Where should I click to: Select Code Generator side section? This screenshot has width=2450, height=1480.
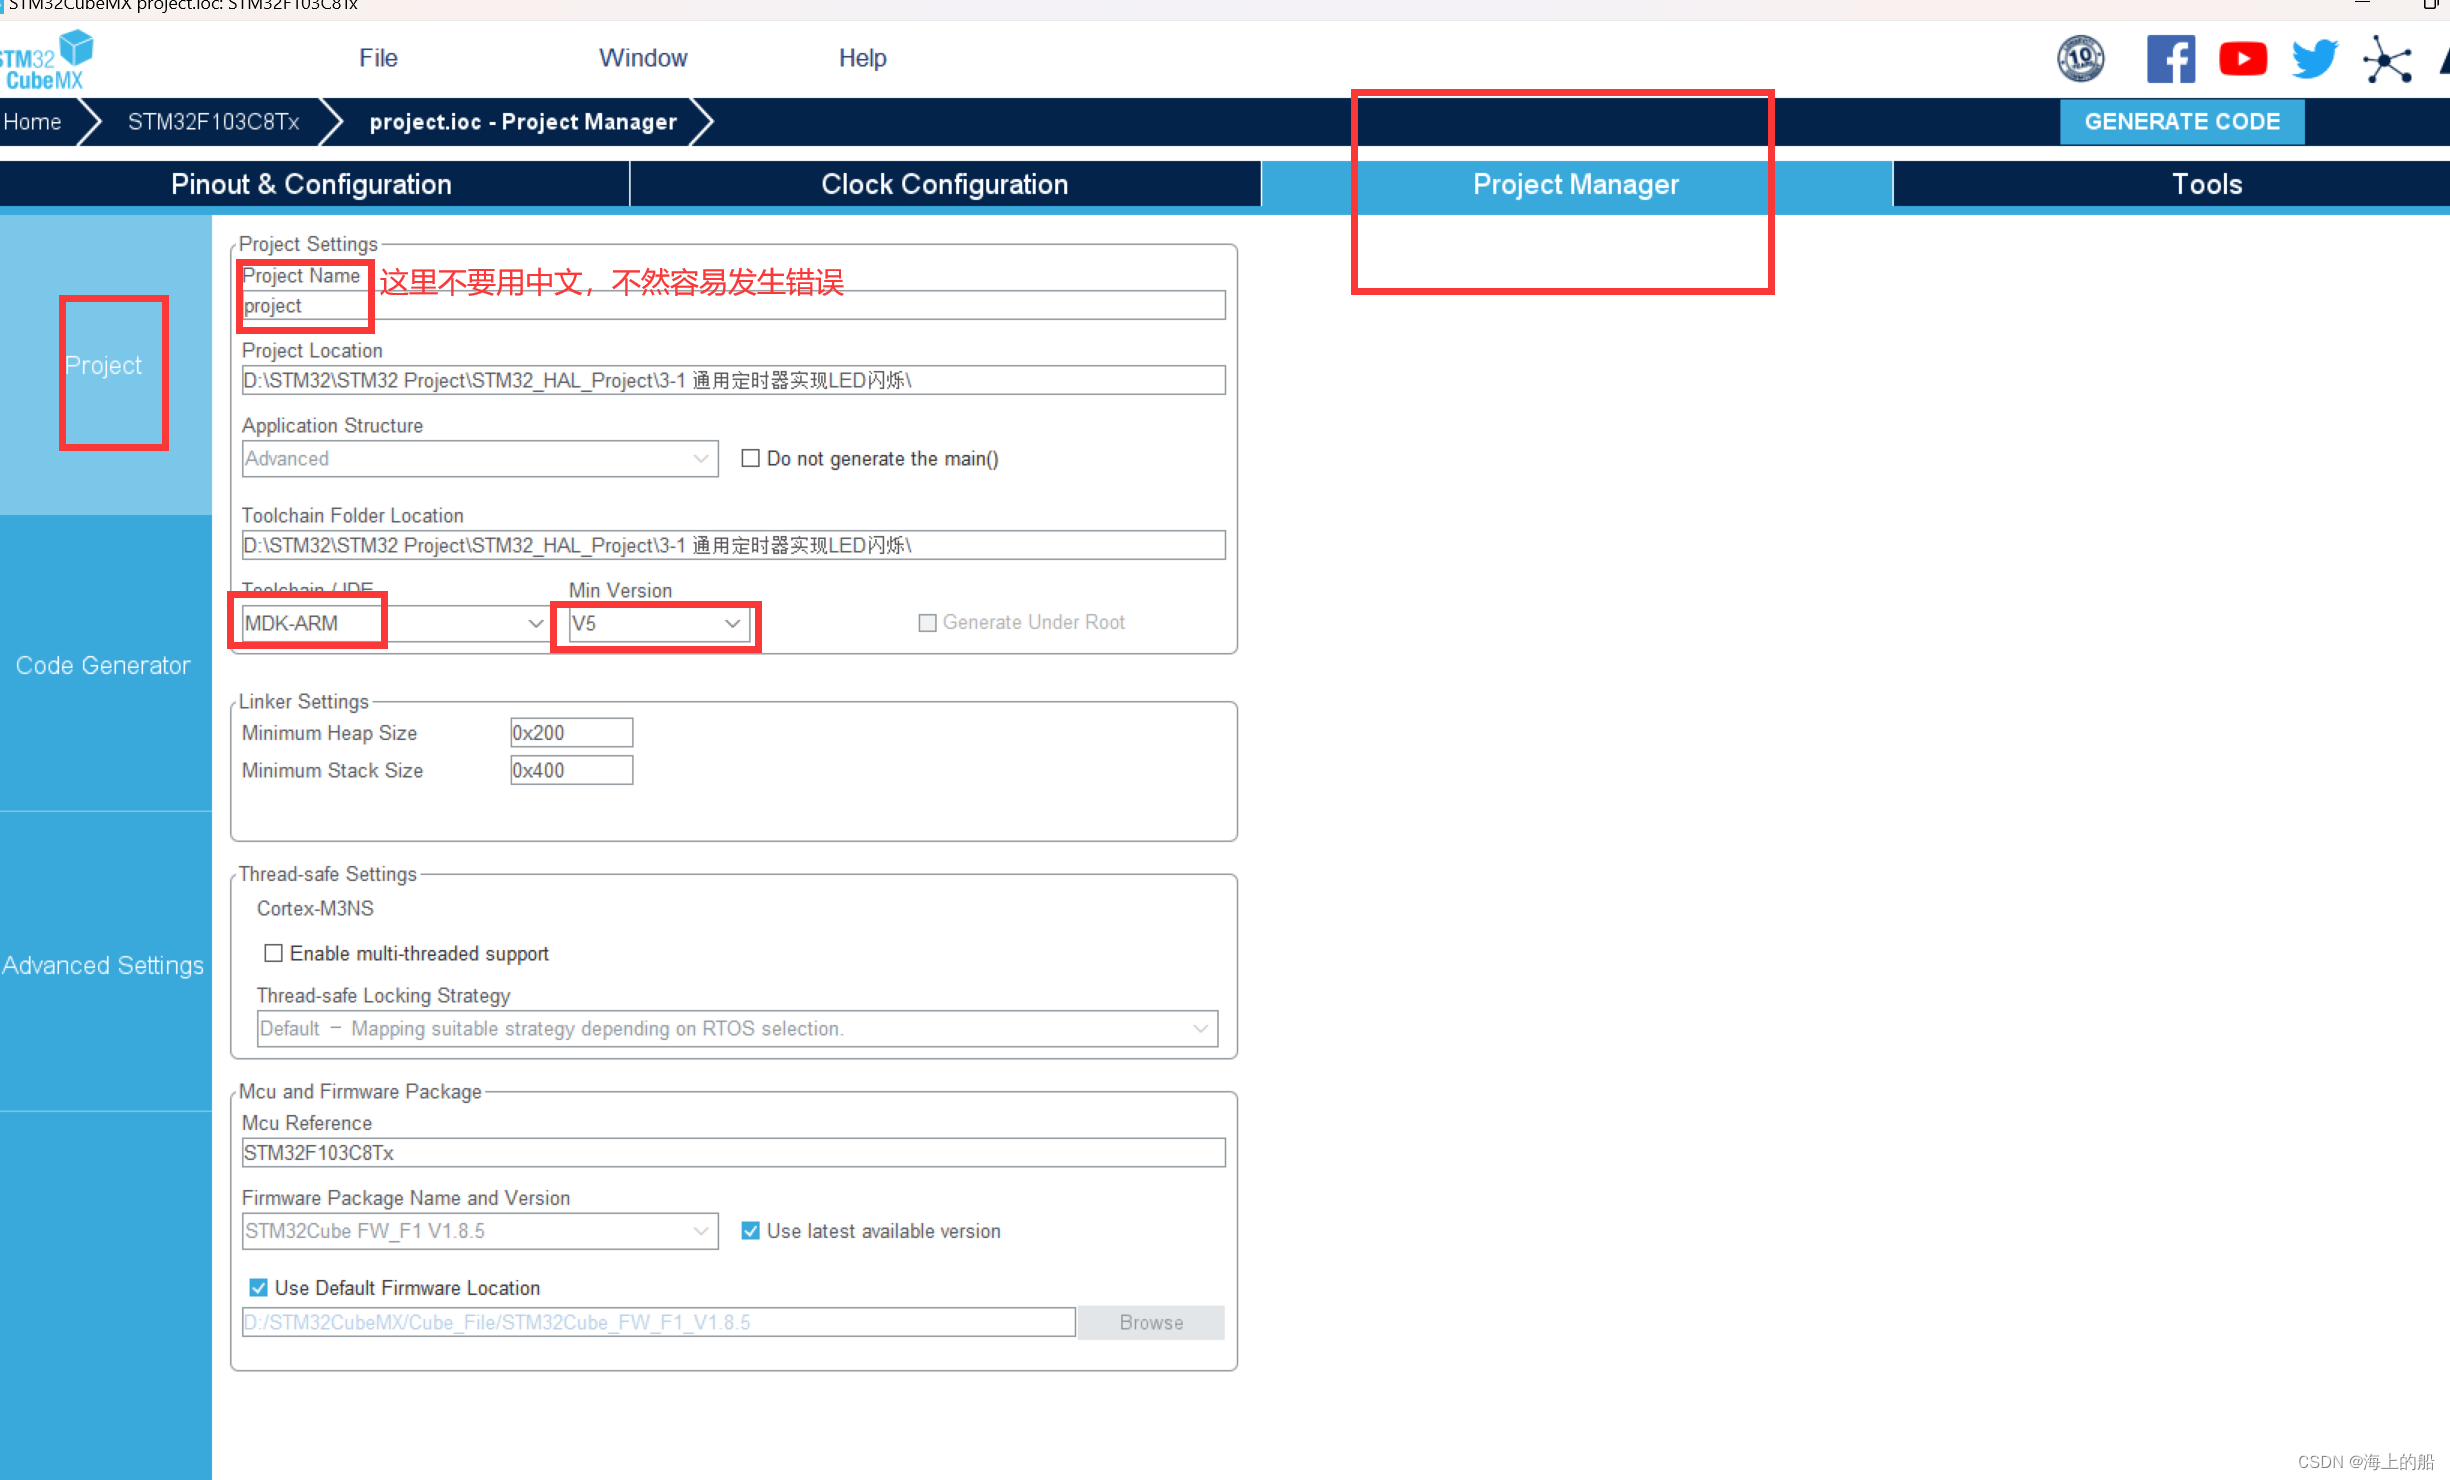click(103, 665)
